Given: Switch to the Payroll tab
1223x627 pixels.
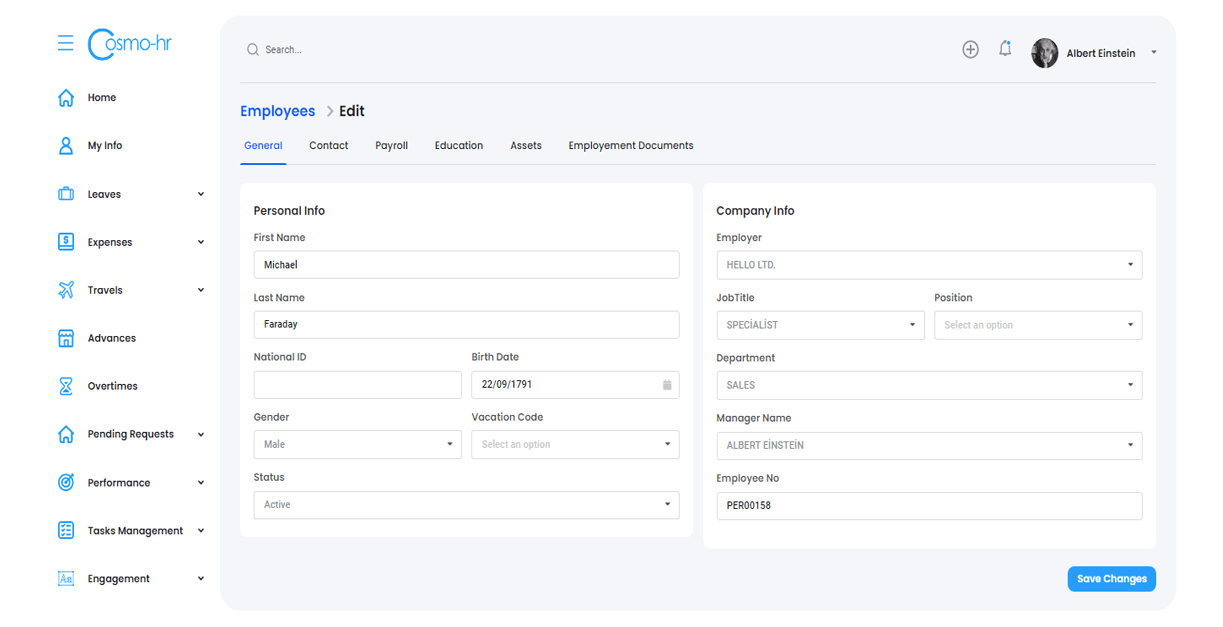Looking at the screenshot, I should click(391, 146).
